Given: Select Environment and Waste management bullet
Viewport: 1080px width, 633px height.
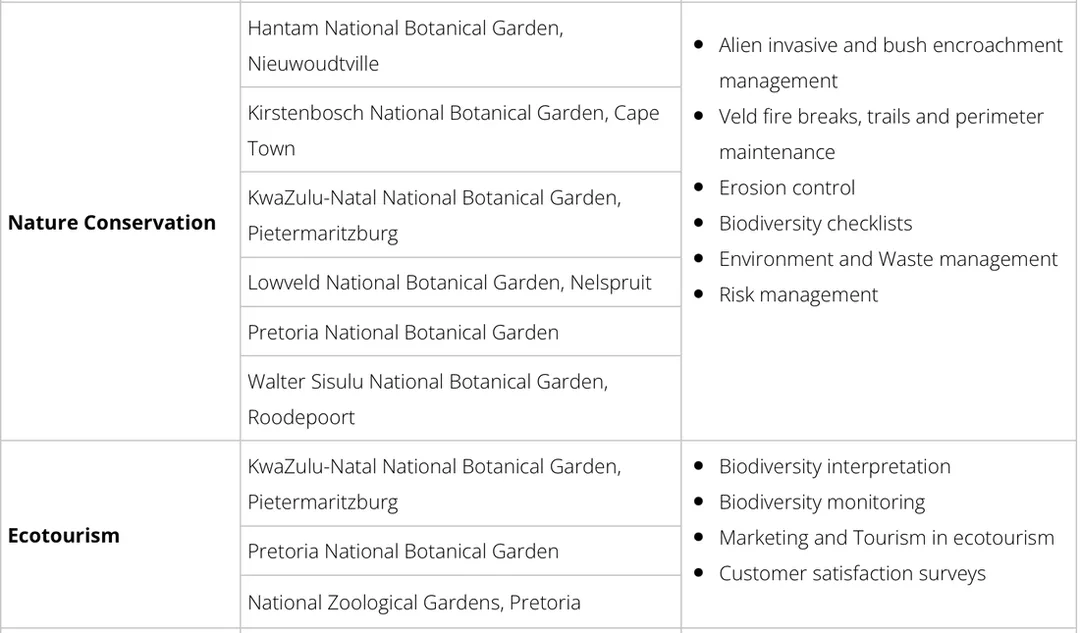Looking at the screenshot, I should [x=888, y=259].
